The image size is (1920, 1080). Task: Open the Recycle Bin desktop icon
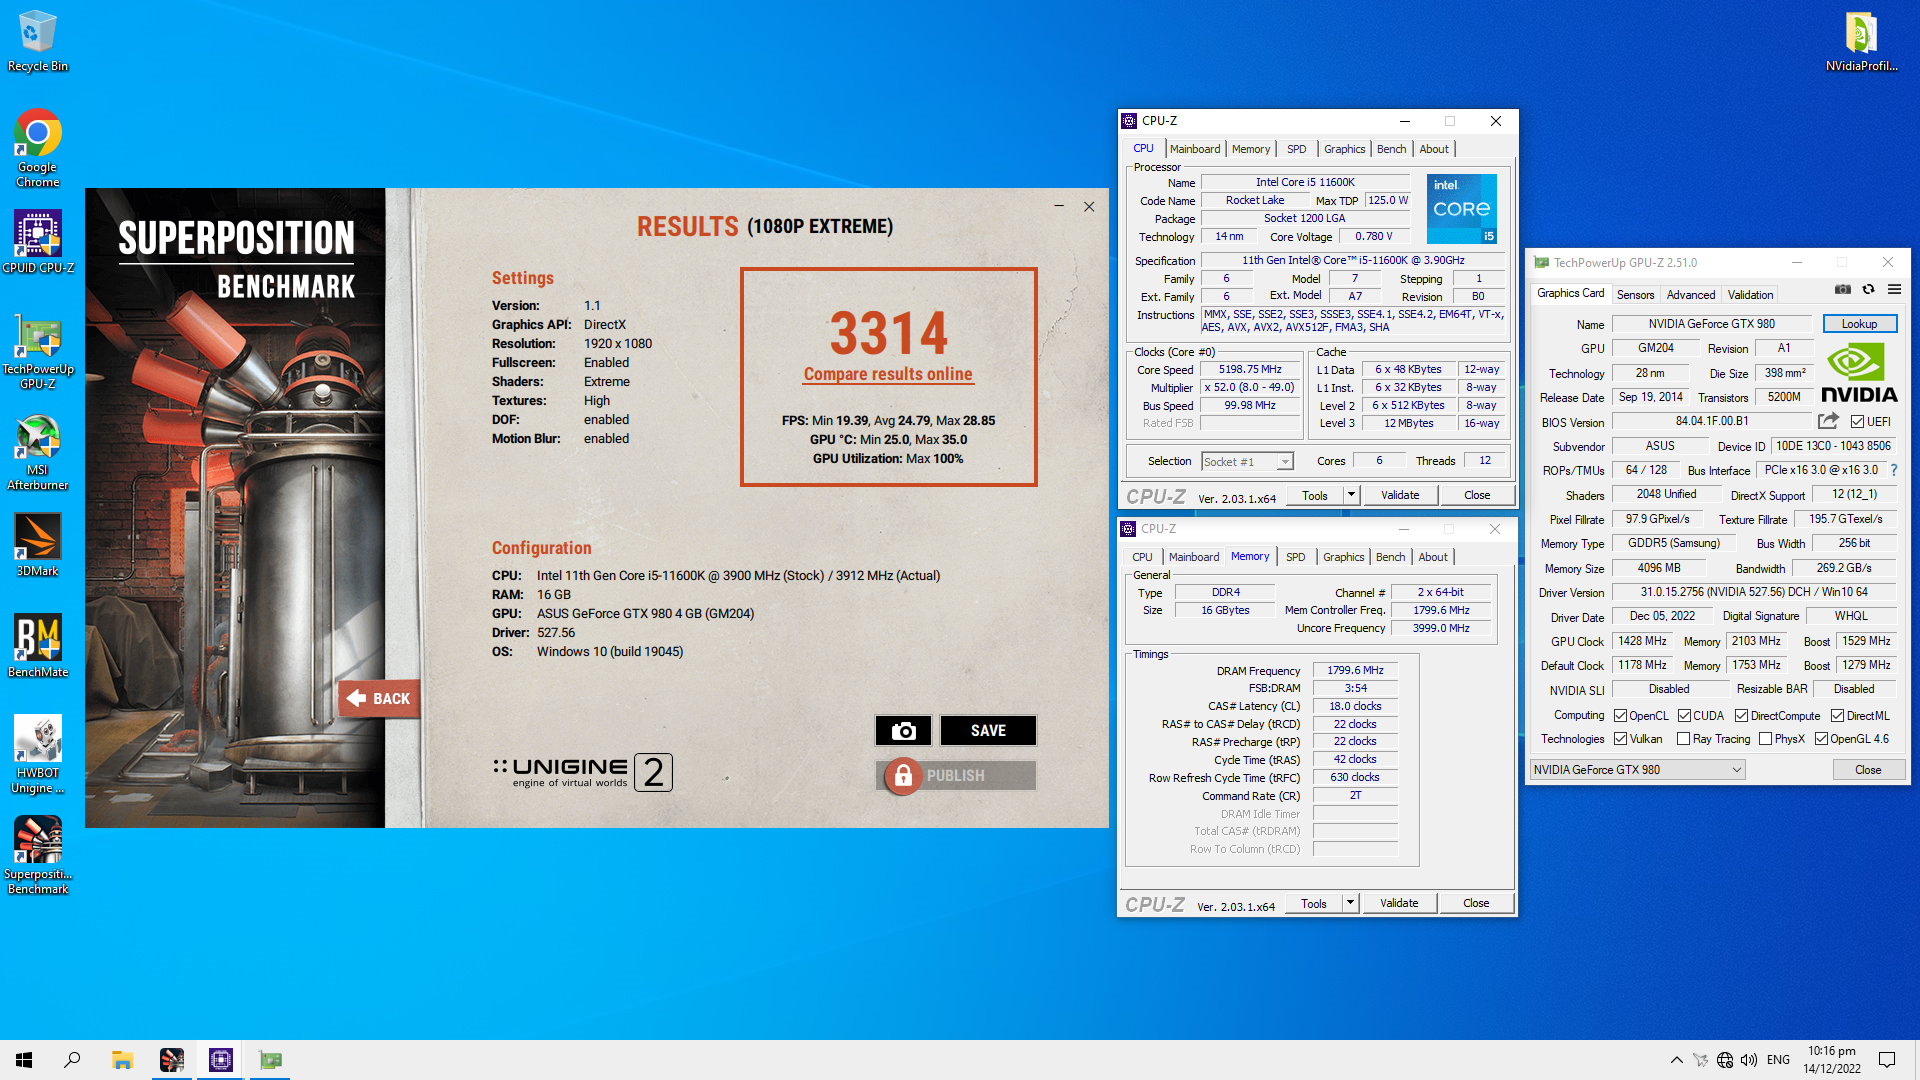tap(37, 41)
